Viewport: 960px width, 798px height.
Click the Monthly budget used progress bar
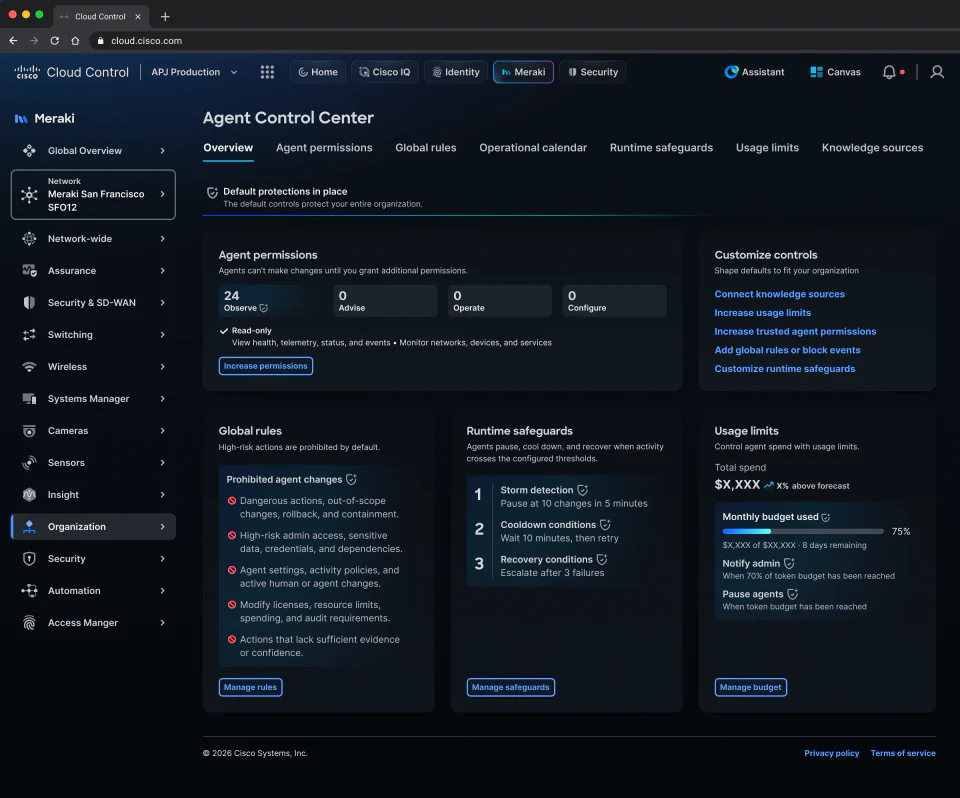(x=803, y=532)
